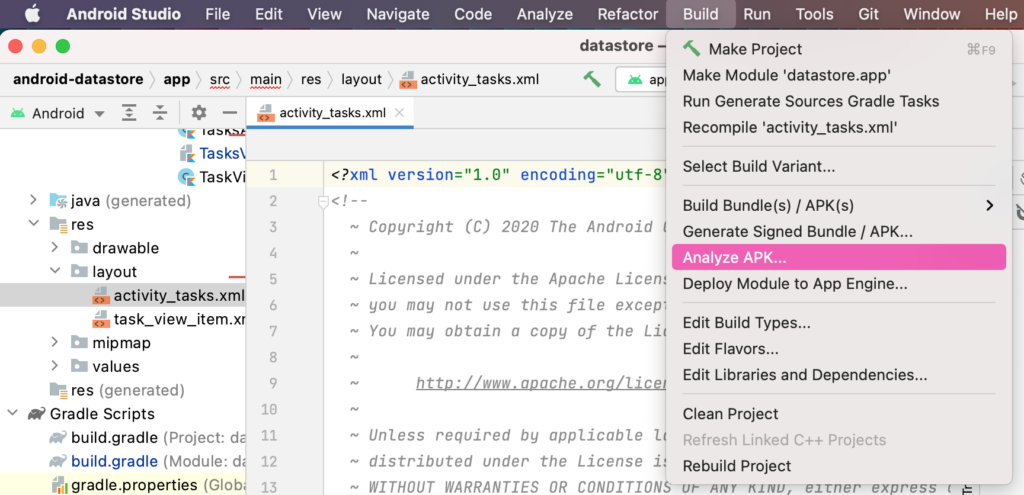Open the Help menu
Screen dimensions: 1024x495
pos(1000,14)
